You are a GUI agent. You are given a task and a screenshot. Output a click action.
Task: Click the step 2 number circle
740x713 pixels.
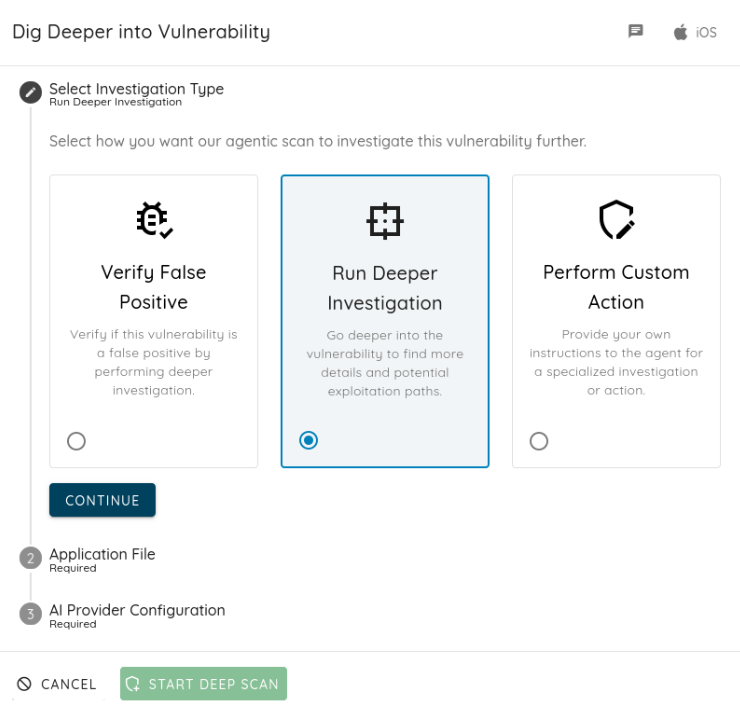click(x=31, y=558)
